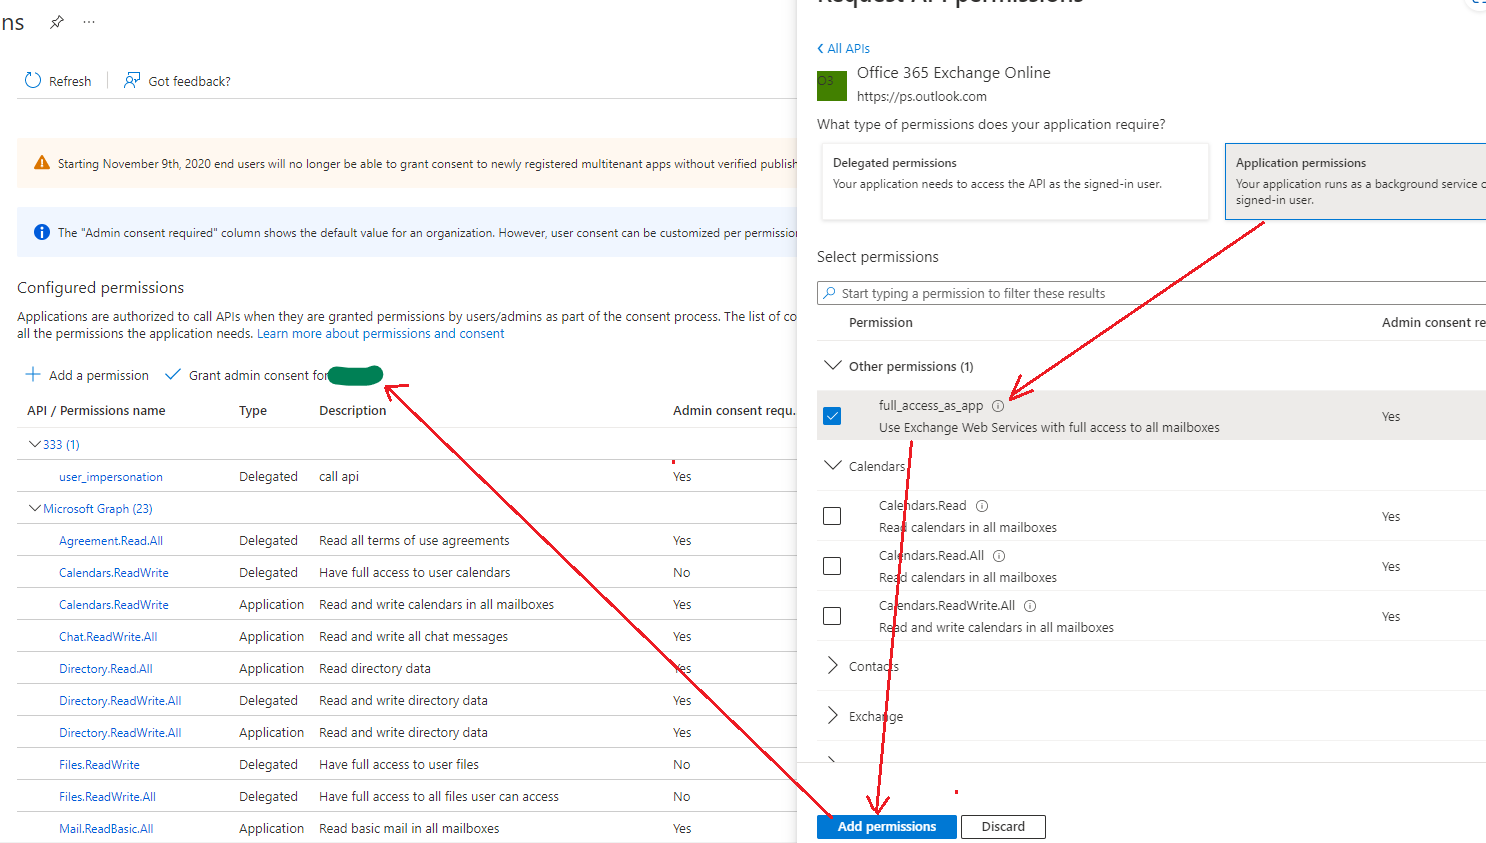The height and width of the screenshot is (843, 1486).
Task: Click the Office 365 Exchange Online logo
Action: (x=832, y=86)
